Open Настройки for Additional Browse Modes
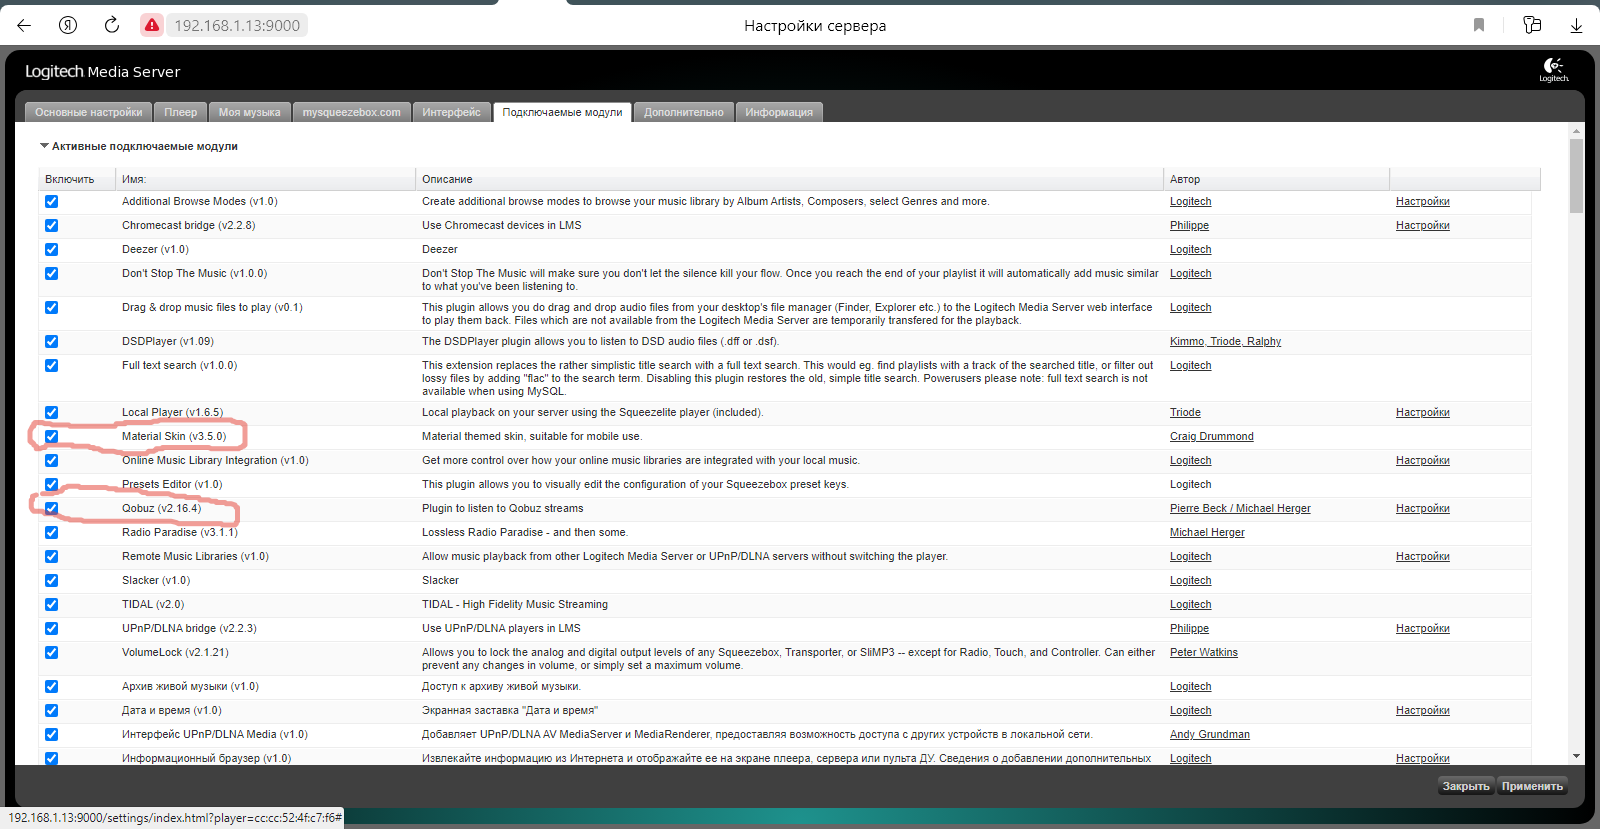This screenshot has width=1600, height=829. 1422,201
